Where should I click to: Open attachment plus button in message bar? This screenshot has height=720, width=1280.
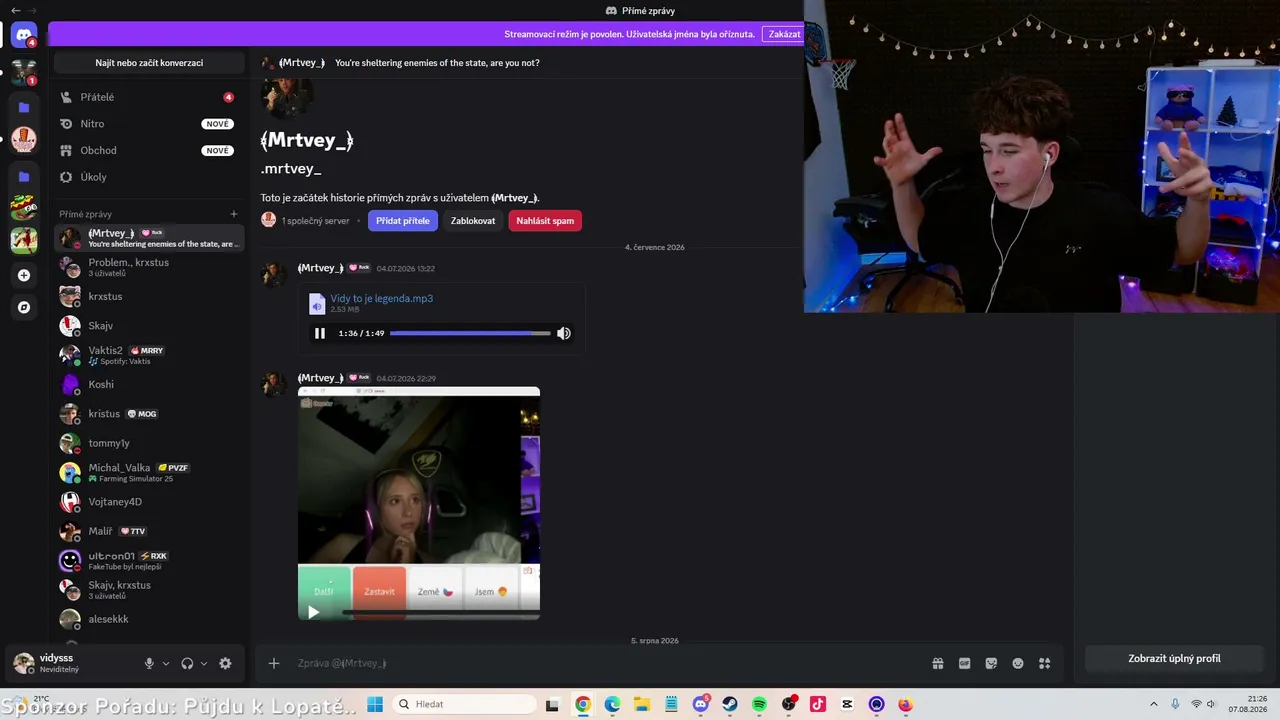tap(273, 663)
